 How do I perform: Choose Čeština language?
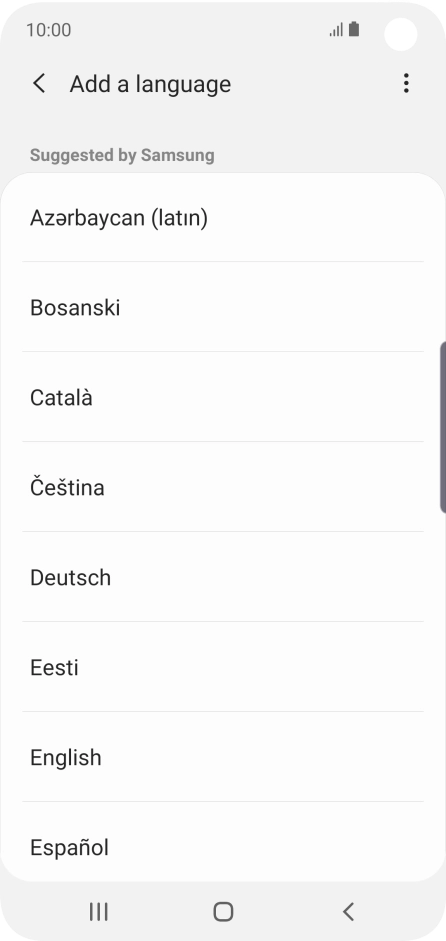[223, 487]
